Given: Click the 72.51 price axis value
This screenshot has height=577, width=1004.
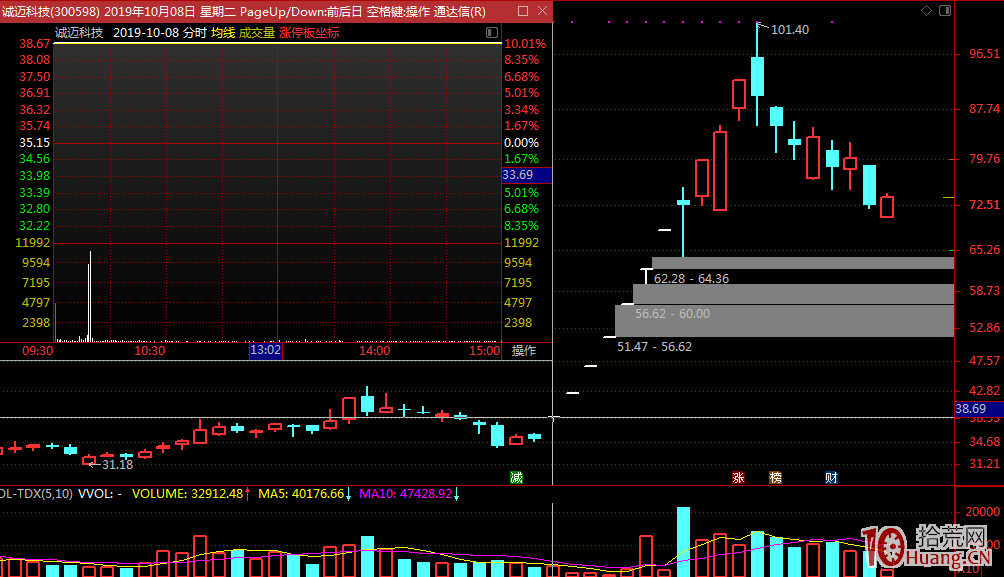Looking at the screenshot, I should (x=984, y=204).
